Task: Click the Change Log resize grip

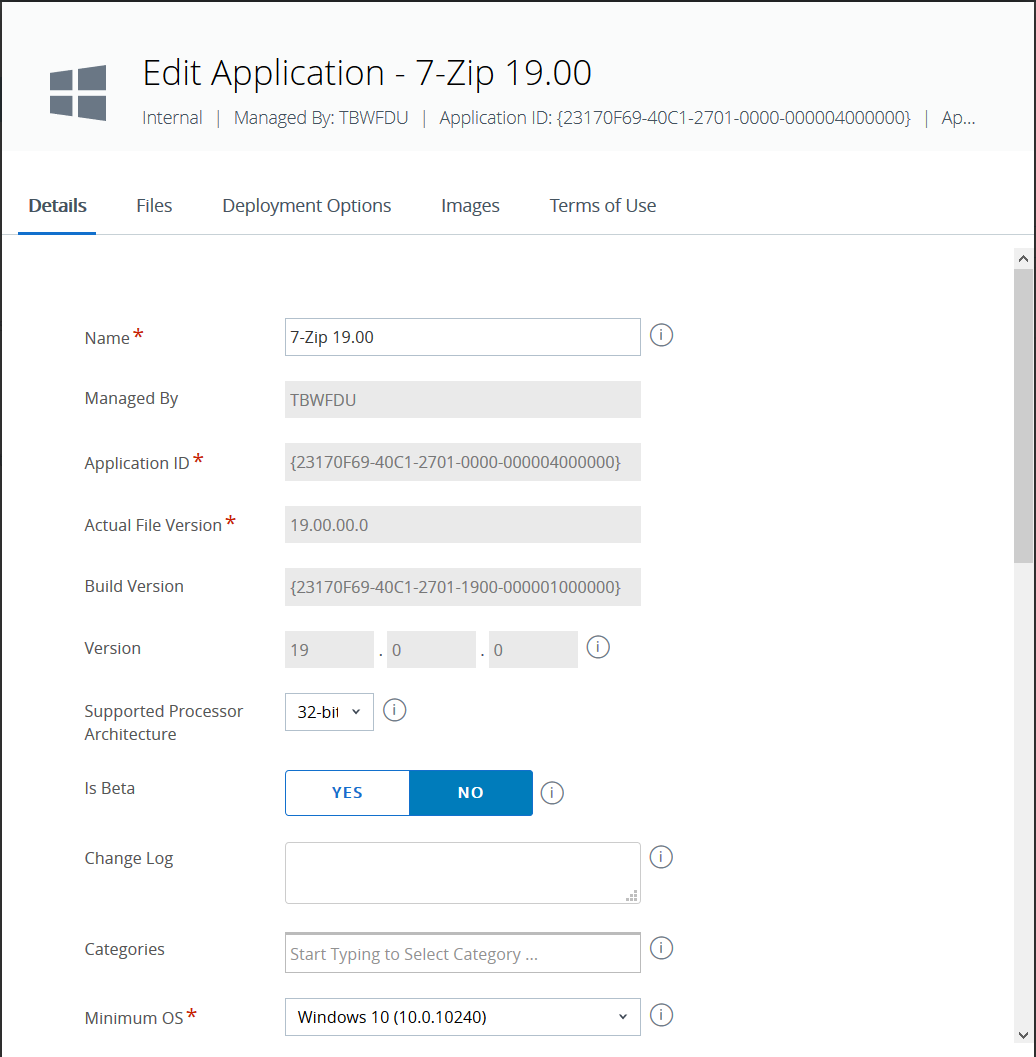Action: 632,896
